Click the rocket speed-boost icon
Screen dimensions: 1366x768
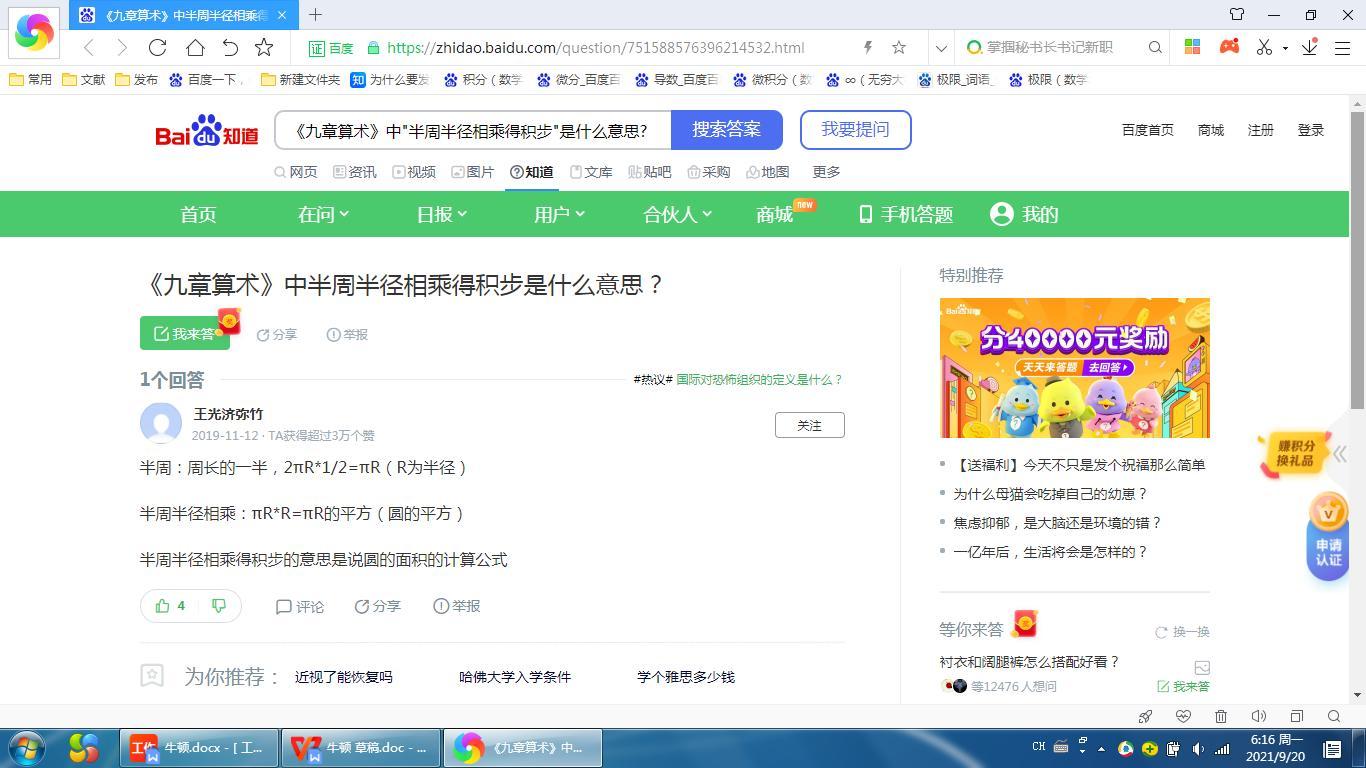tap(1146, 716)
